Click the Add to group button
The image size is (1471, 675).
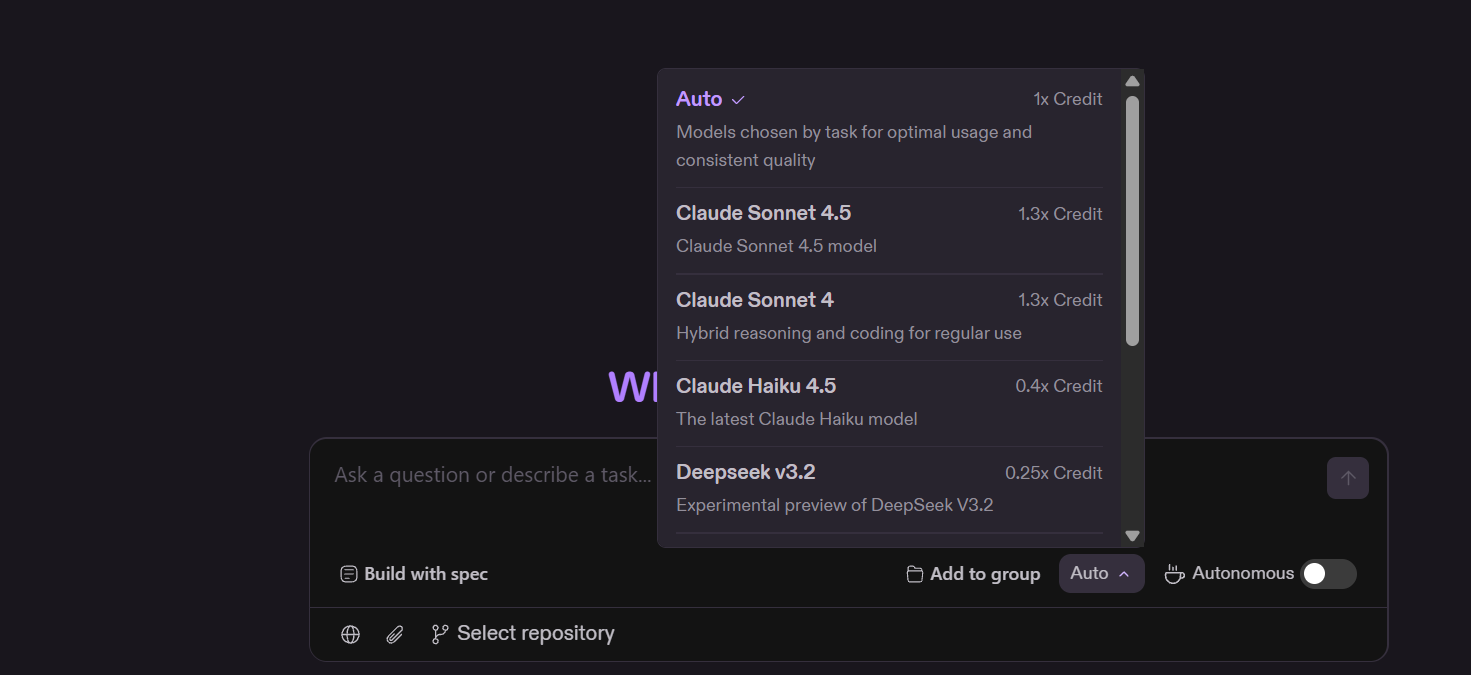point(973,574)
